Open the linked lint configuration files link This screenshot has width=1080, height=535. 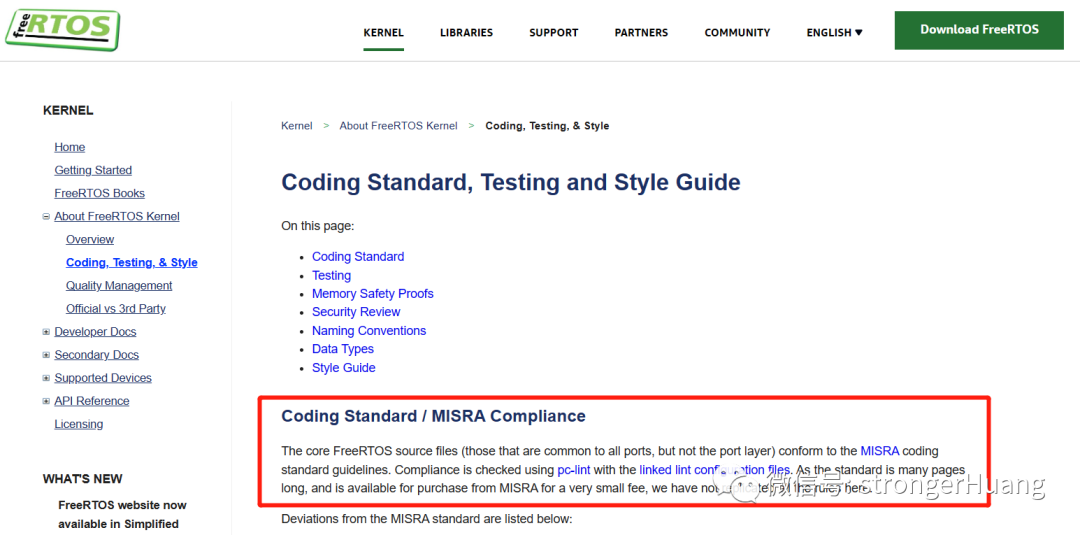pos(714,471)
